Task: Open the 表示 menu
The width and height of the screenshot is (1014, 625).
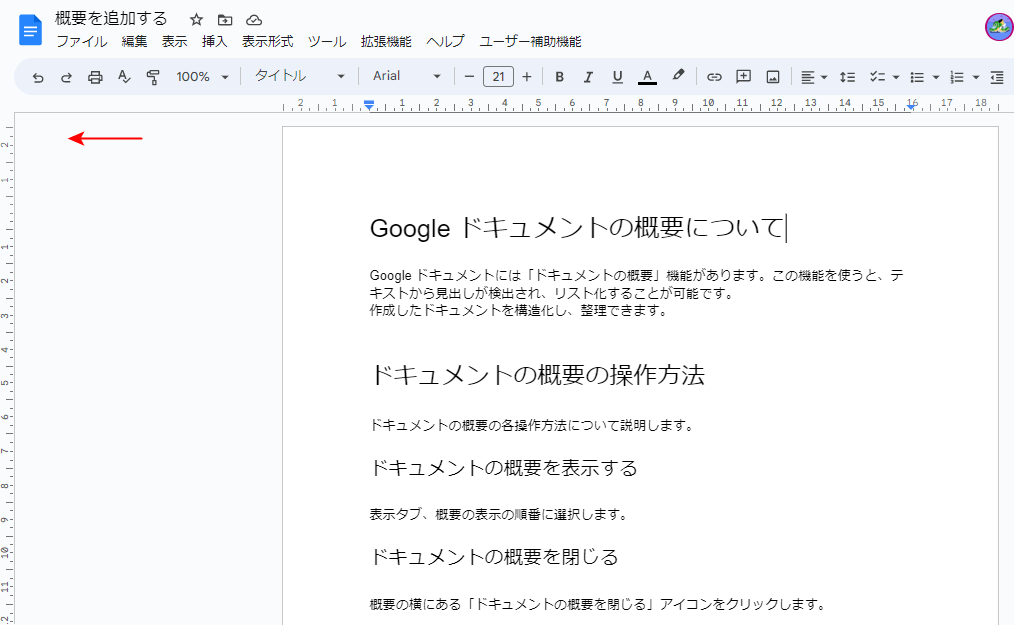Action: pos(175,41)
